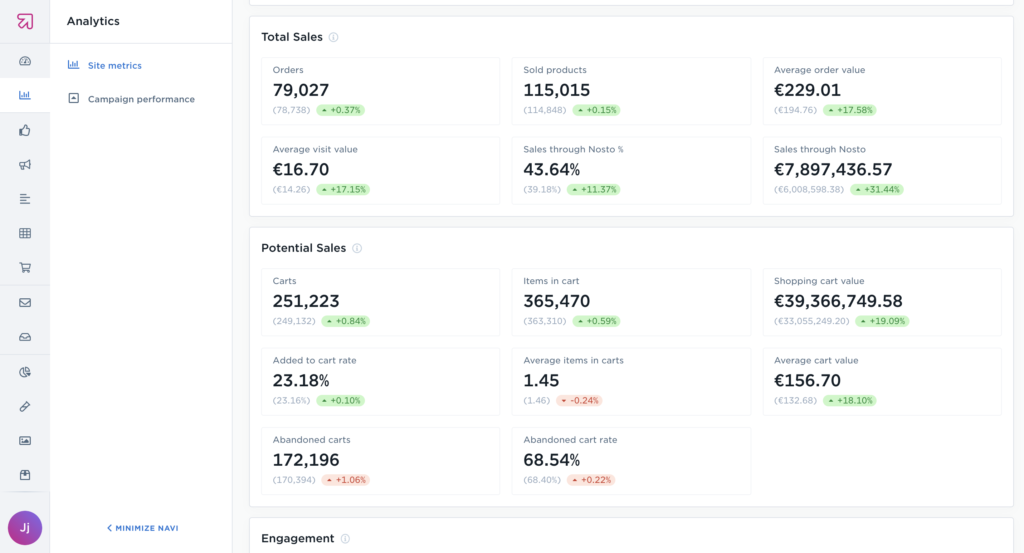Click the info icon next to Total Sales

[x=334, y=38]
